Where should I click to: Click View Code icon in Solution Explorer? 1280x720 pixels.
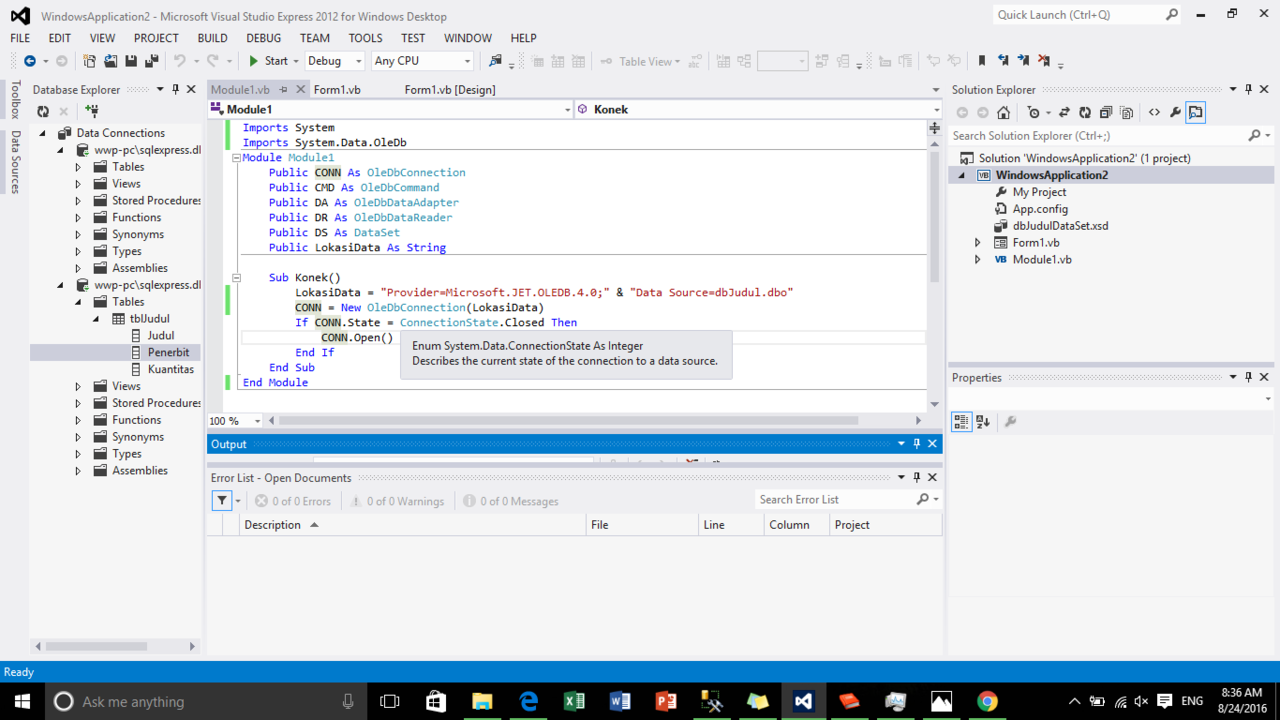click(1154, 113)
